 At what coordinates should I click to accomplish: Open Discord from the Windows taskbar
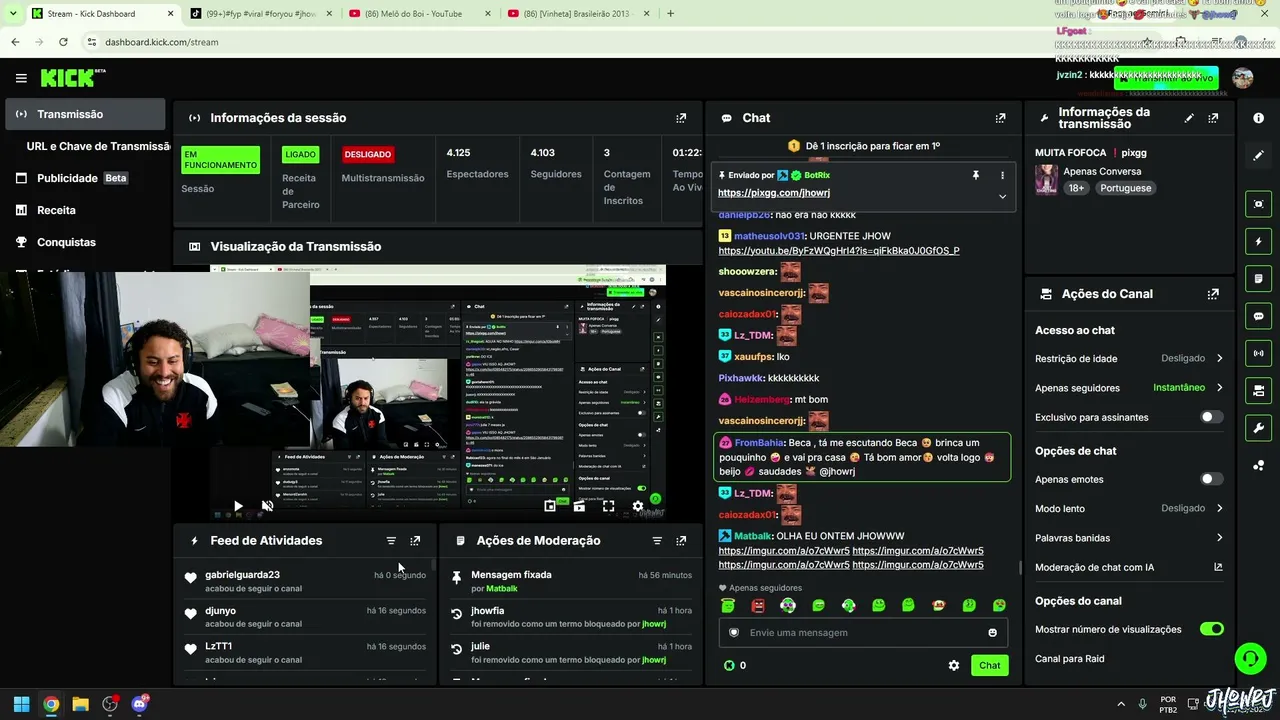click(x=139, y=704)
